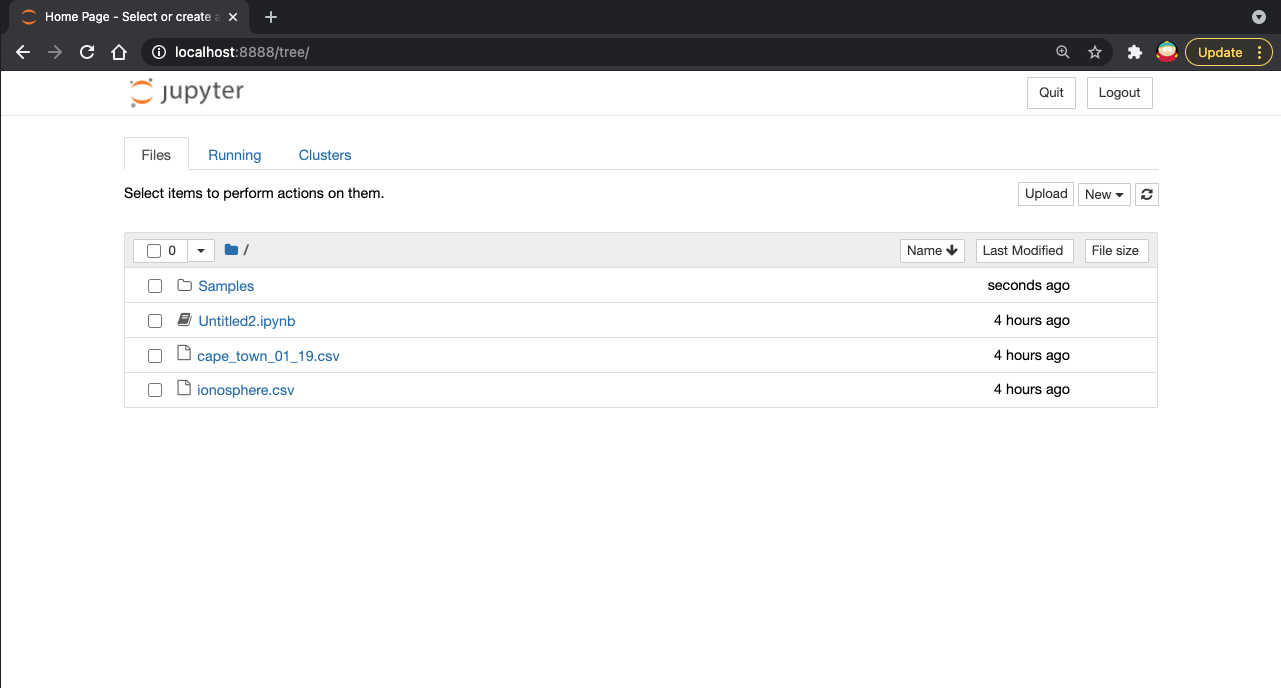
Task: Open the cape_town_01_19.csv file link
Action: [x=268, y=356]
